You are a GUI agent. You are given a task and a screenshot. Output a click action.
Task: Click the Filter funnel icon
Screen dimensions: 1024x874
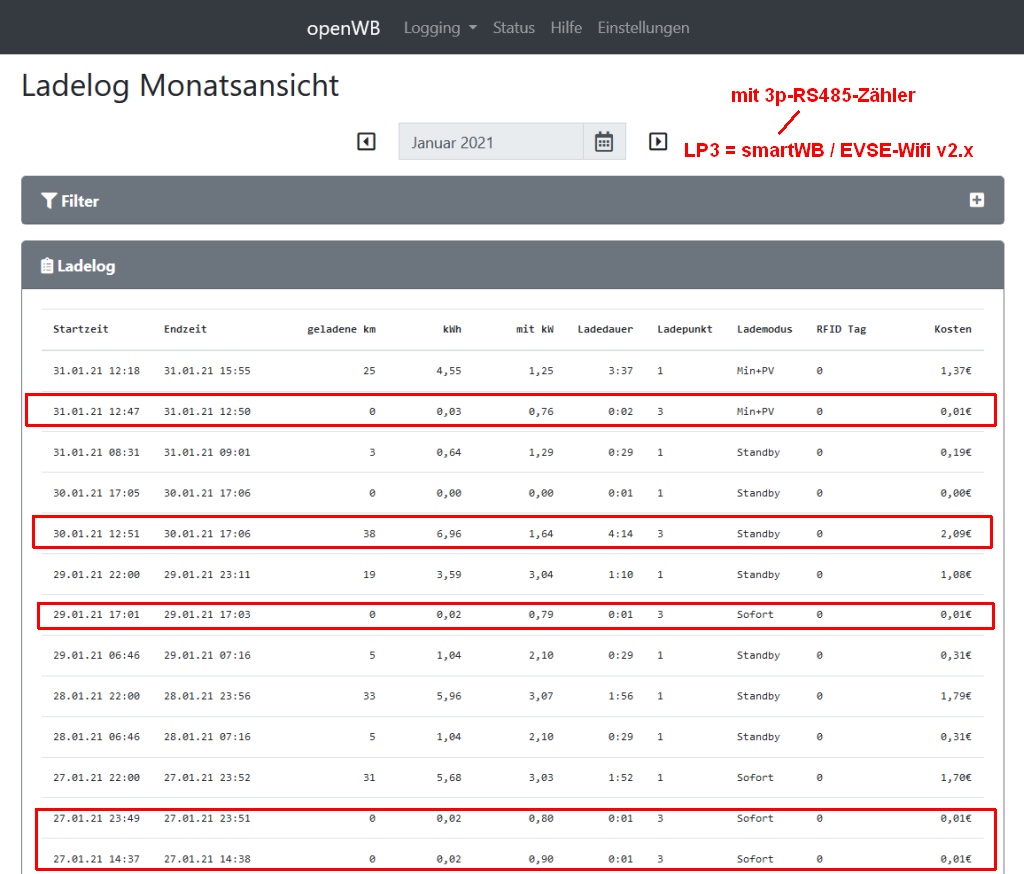(x=48, y=201)
